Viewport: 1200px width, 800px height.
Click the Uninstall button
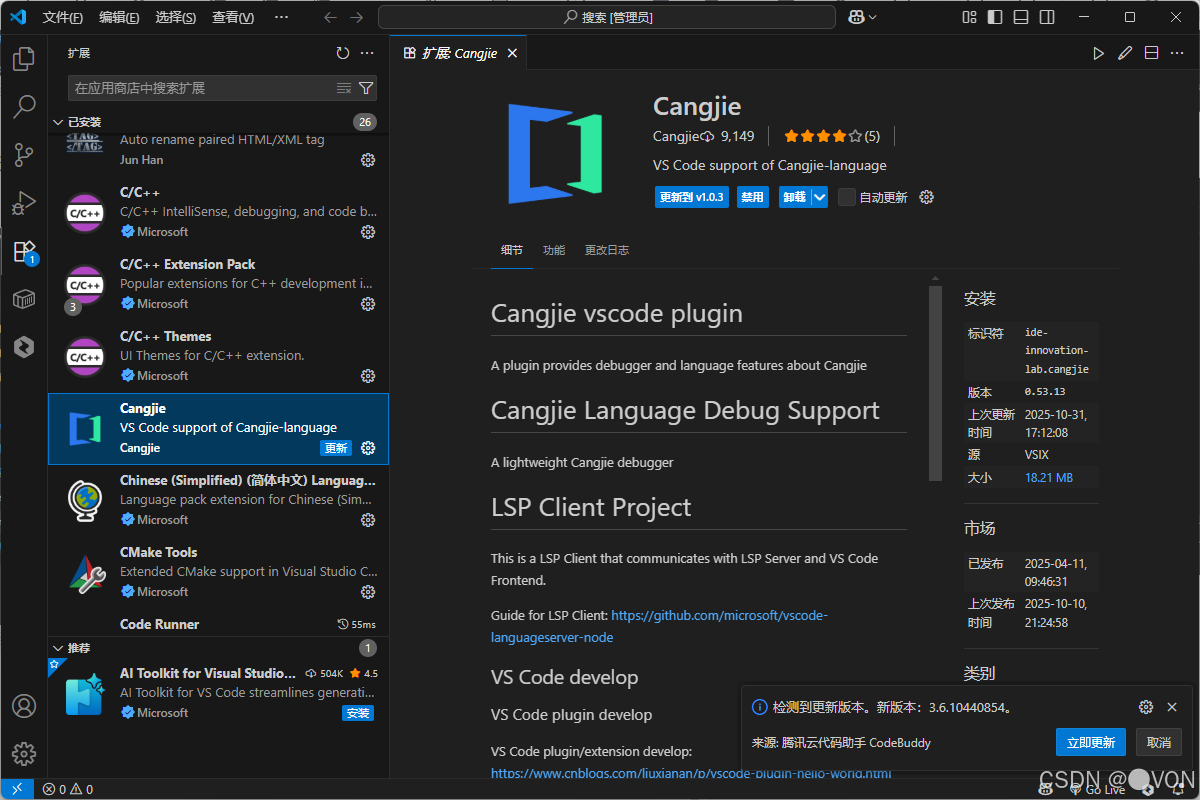pyautogui.click(x=795, y=197)
